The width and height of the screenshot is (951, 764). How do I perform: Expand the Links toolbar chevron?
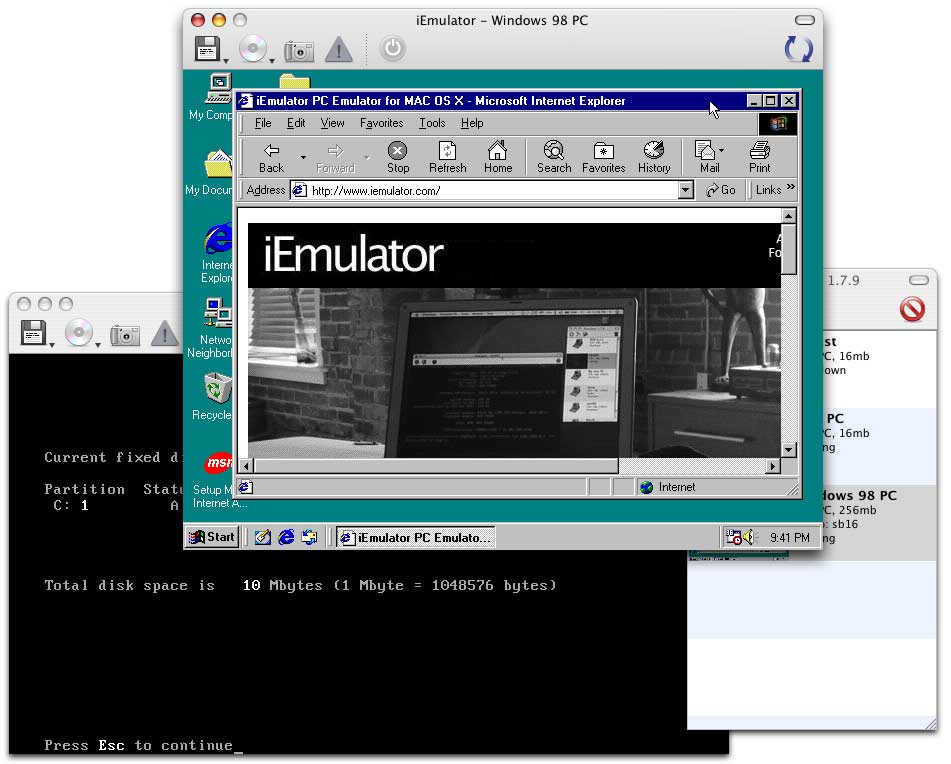tap(790, 187)
